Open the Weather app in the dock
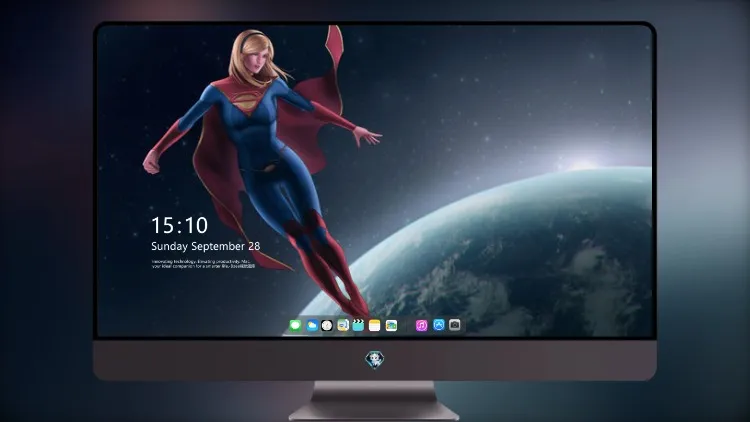 click(312, 326)
